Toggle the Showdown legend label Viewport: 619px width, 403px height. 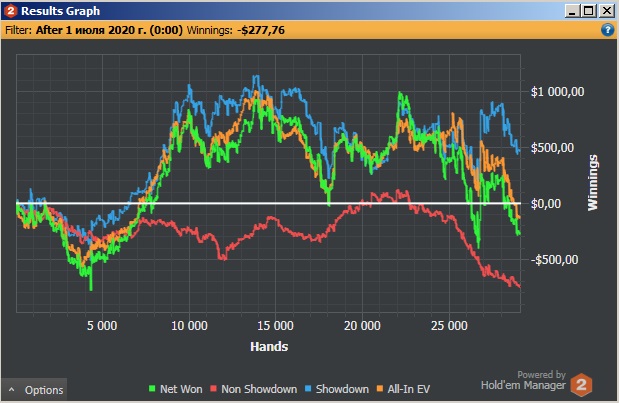(x=342, y=389)
